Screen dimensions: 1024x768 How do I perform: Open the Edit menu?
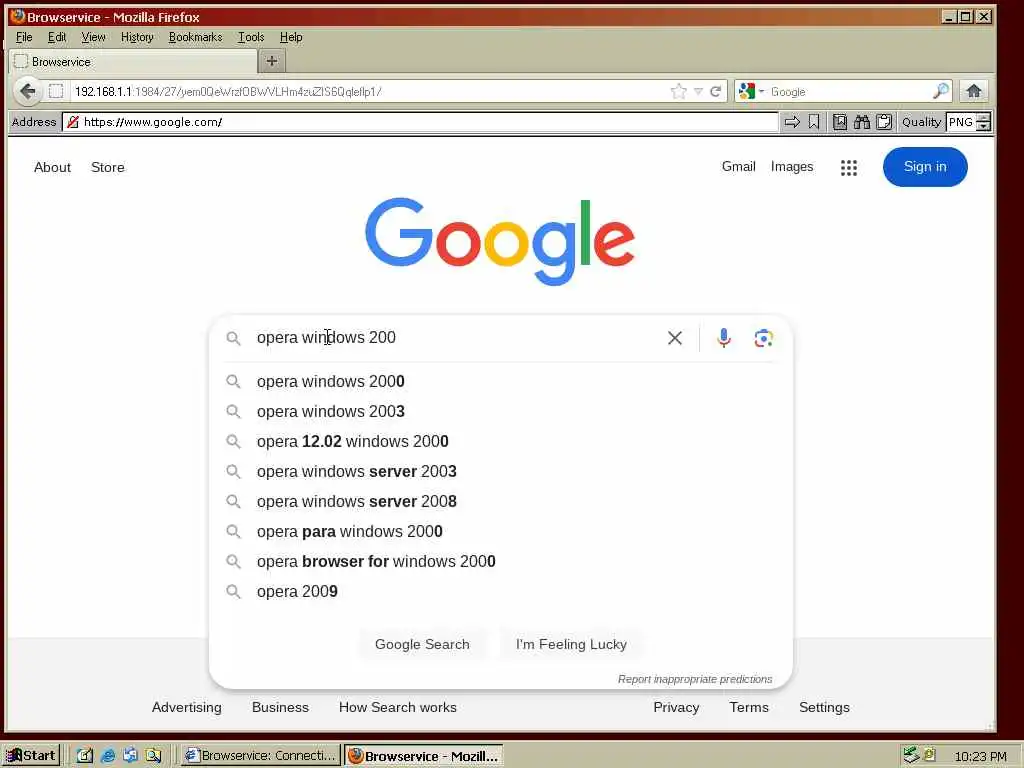(x=57, y=37)
